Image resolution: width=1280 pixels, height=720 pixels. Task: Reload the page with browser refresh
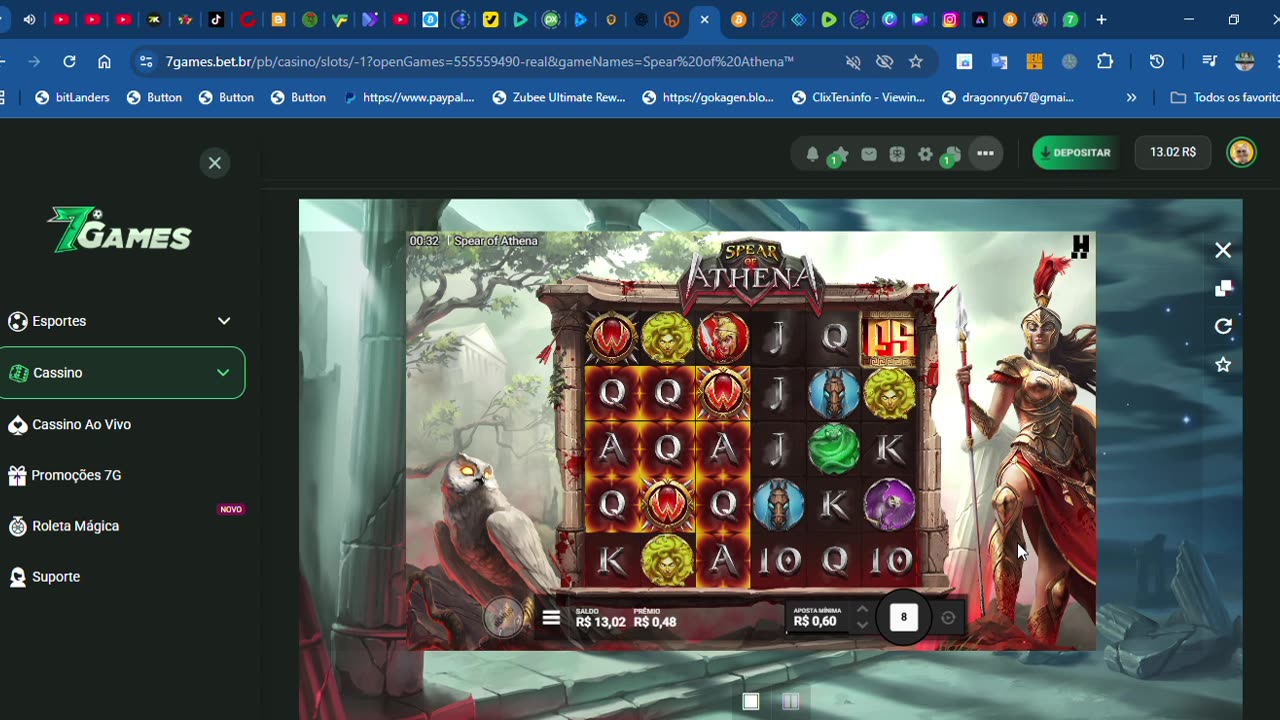tap(69, 61)
